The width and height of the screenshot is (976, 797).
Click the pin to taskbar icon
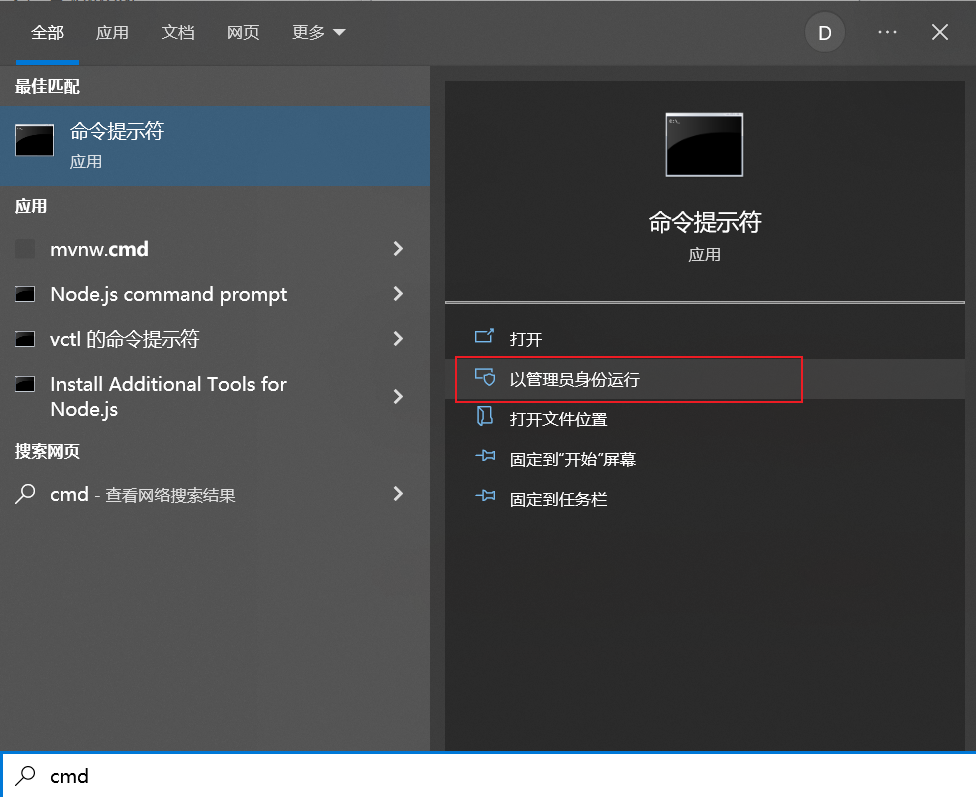tap(485, 496)
